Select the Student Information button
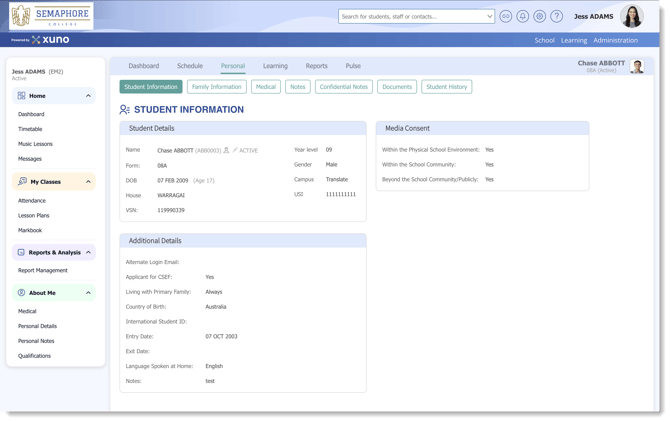The width and height of the screenshot is (670, 422). coord(151,87)
